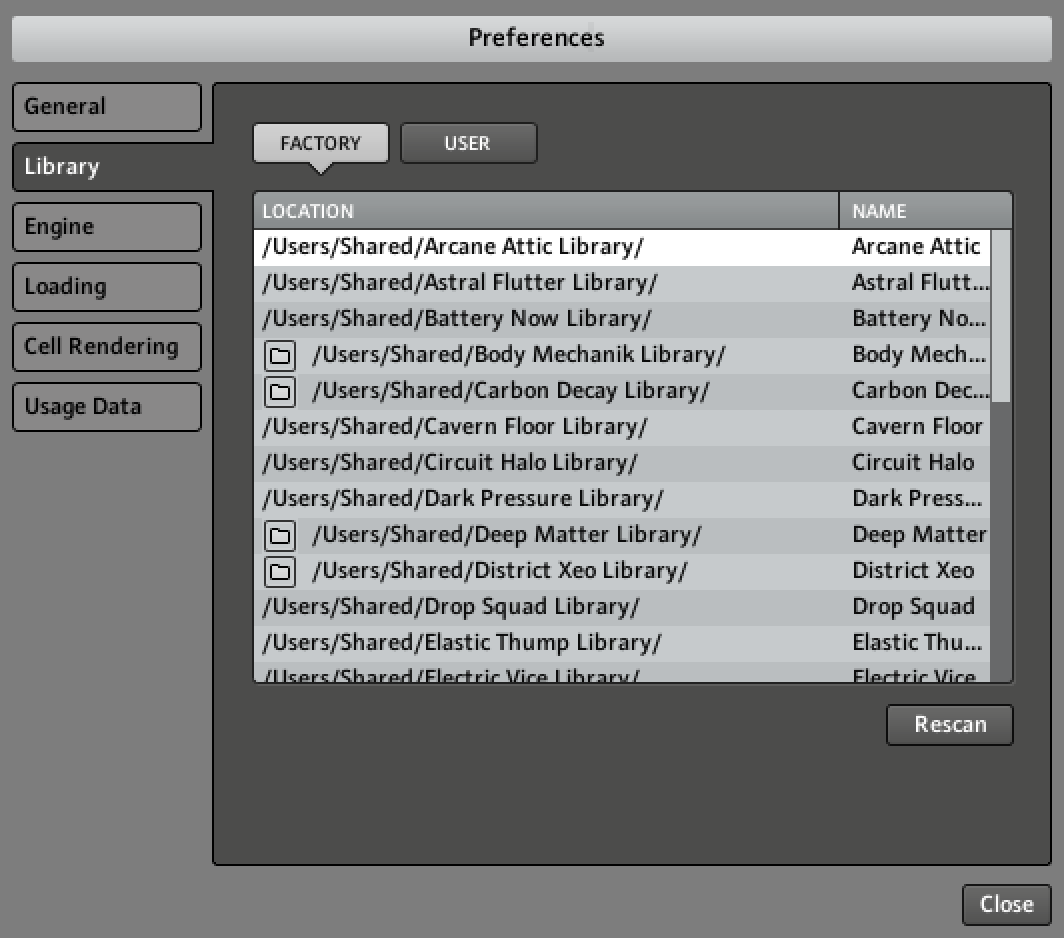Select the Loading preferences tab
The width and height of the screenshot is (1064, 938).
pyautogui.click(x=106, y=287)
